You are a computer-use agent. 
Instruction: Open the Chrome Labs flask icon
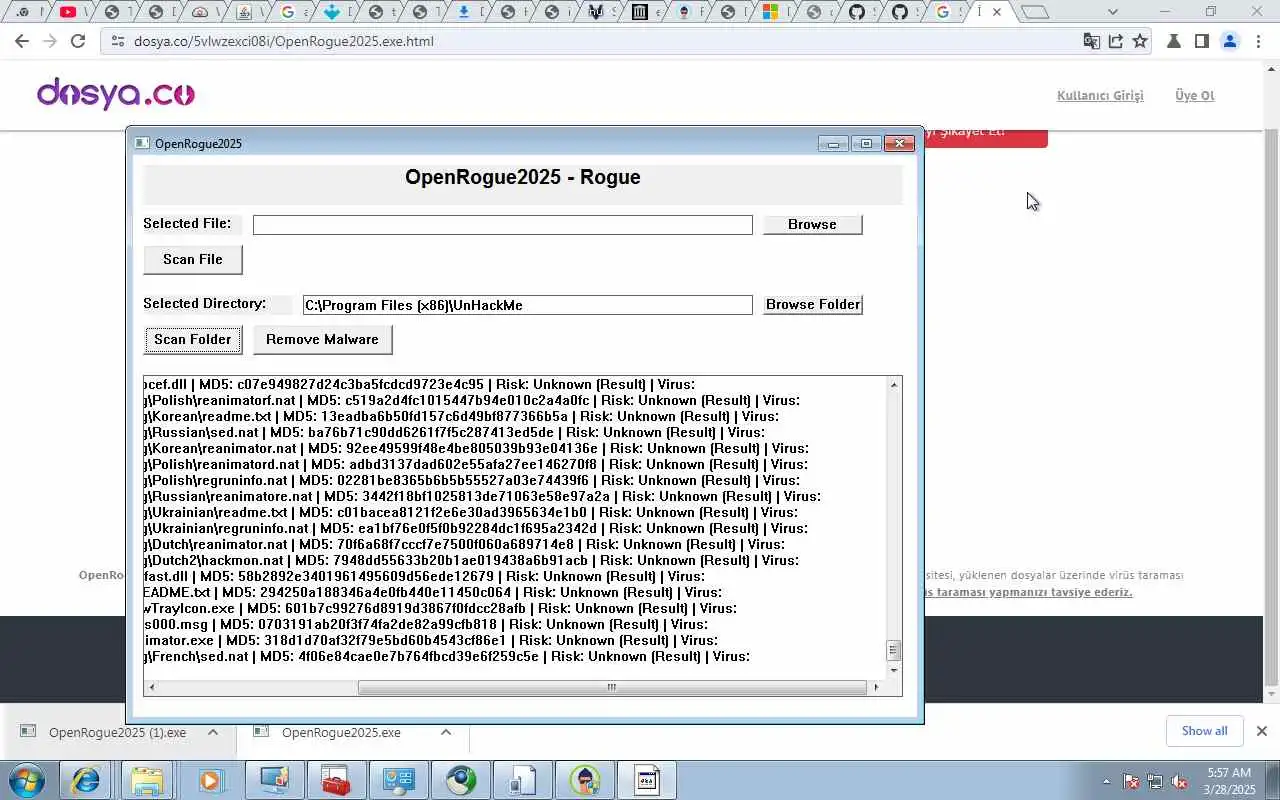[1174, 41]
